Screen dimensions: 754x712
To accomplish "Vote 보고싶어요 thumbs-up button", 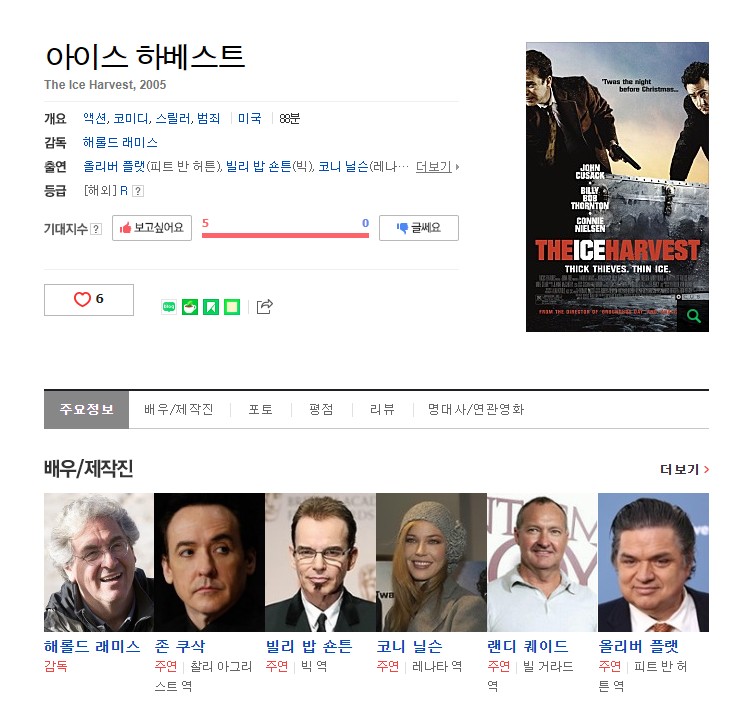I will (x=152, y=228).
